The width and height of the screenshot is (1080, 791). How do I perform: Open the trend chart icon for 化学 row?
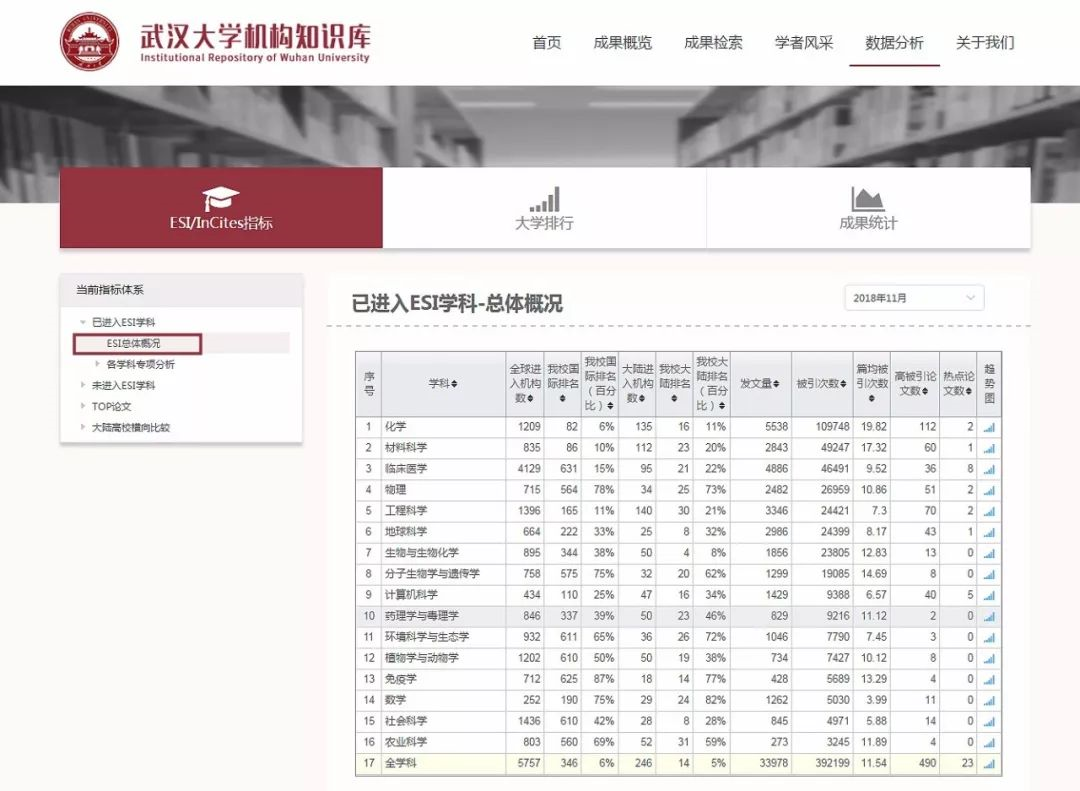pyautogui.click(x=989, y=426)
